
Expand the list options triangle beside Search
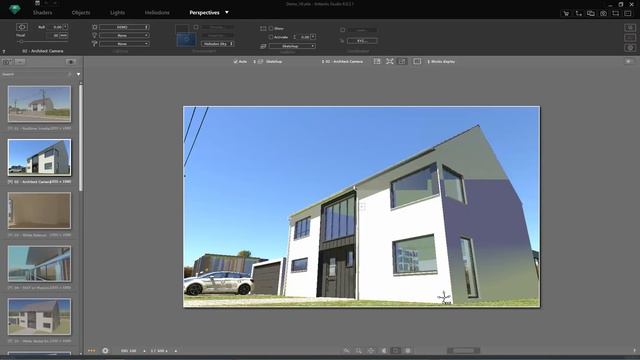[78, 74]
